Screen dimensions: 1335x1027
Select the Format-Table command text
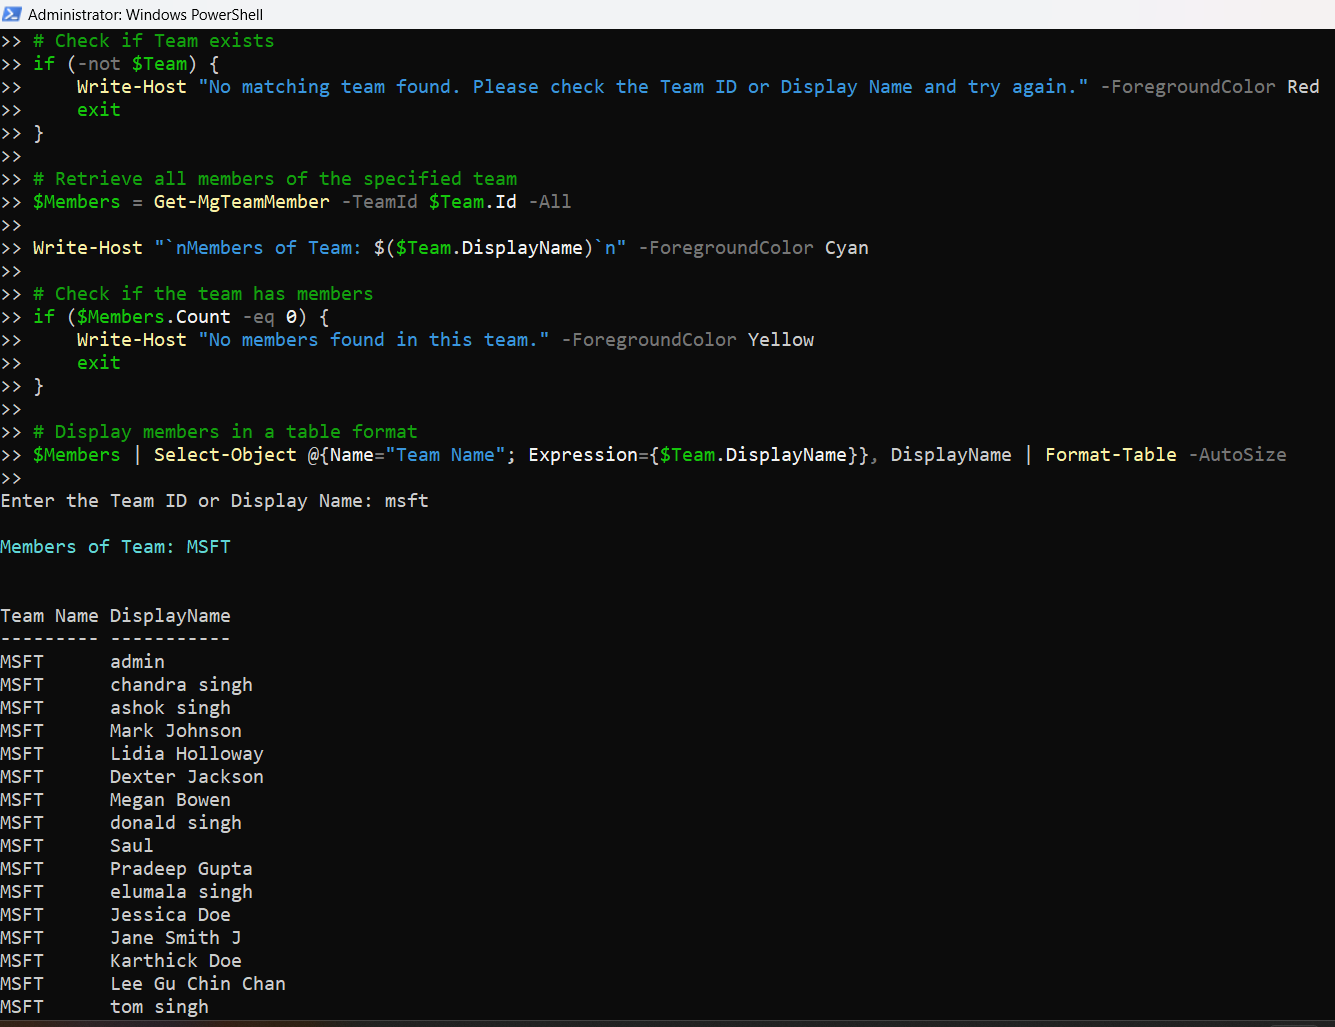[1110, 455]
